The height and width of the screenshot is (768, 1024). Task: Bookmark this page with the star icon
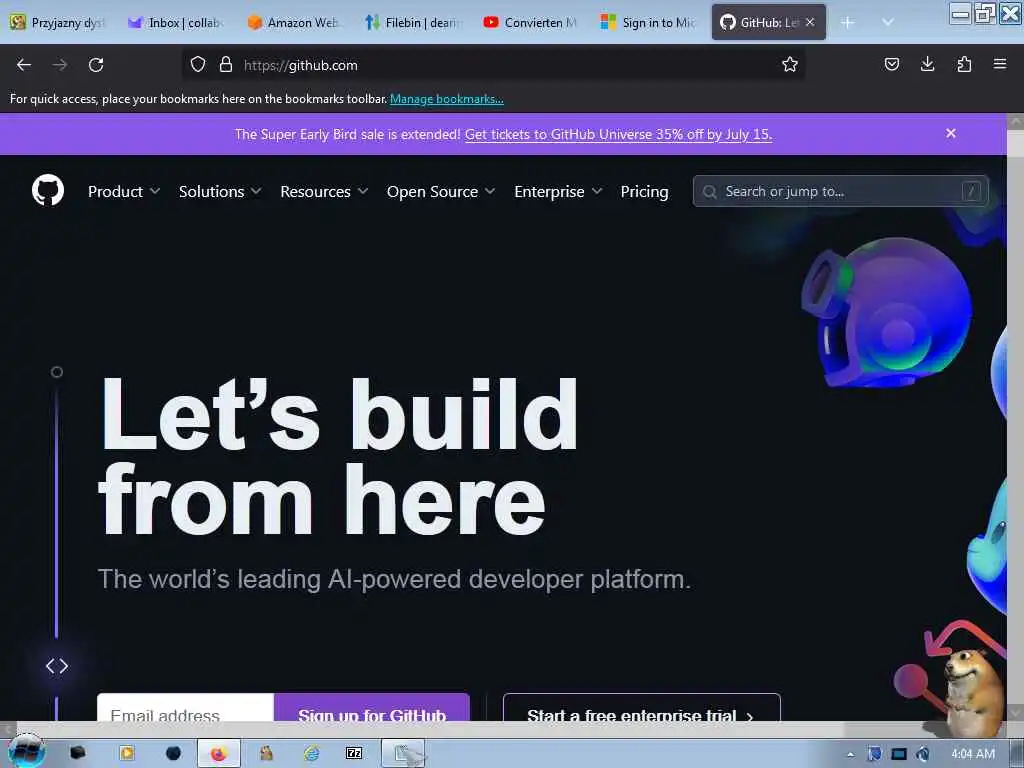point(790,65)
